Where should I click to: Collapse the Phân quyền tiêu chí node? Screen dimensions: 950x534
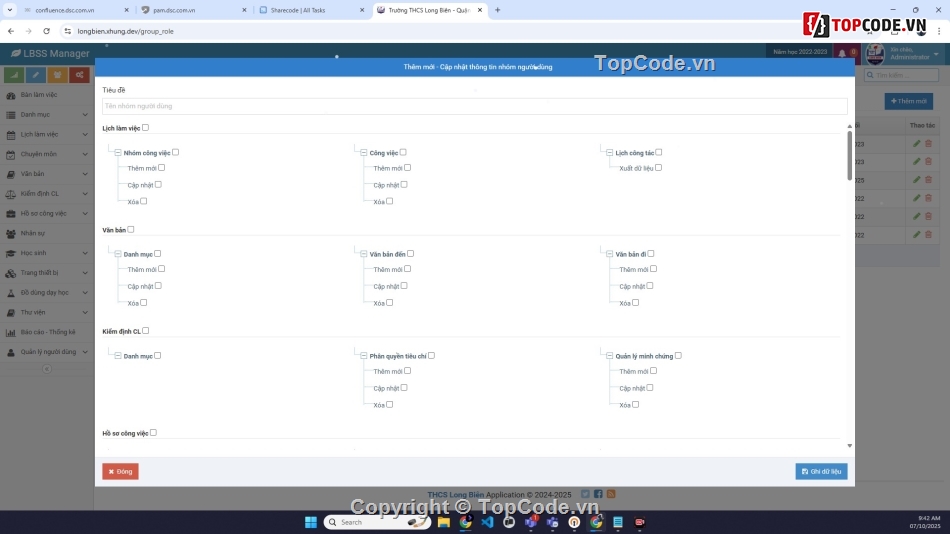(x=363, y=356)
